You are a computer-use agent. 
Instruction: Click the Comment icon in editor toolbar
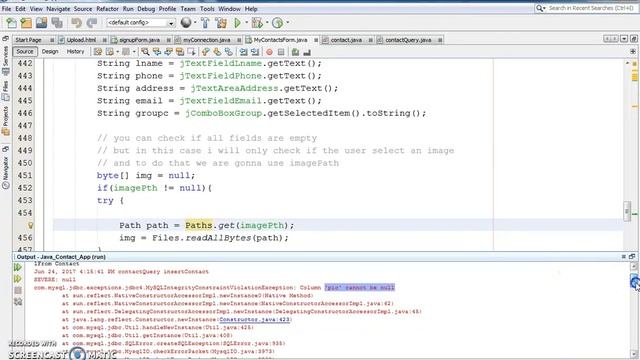pyautogui.click(x=296, y=52)
